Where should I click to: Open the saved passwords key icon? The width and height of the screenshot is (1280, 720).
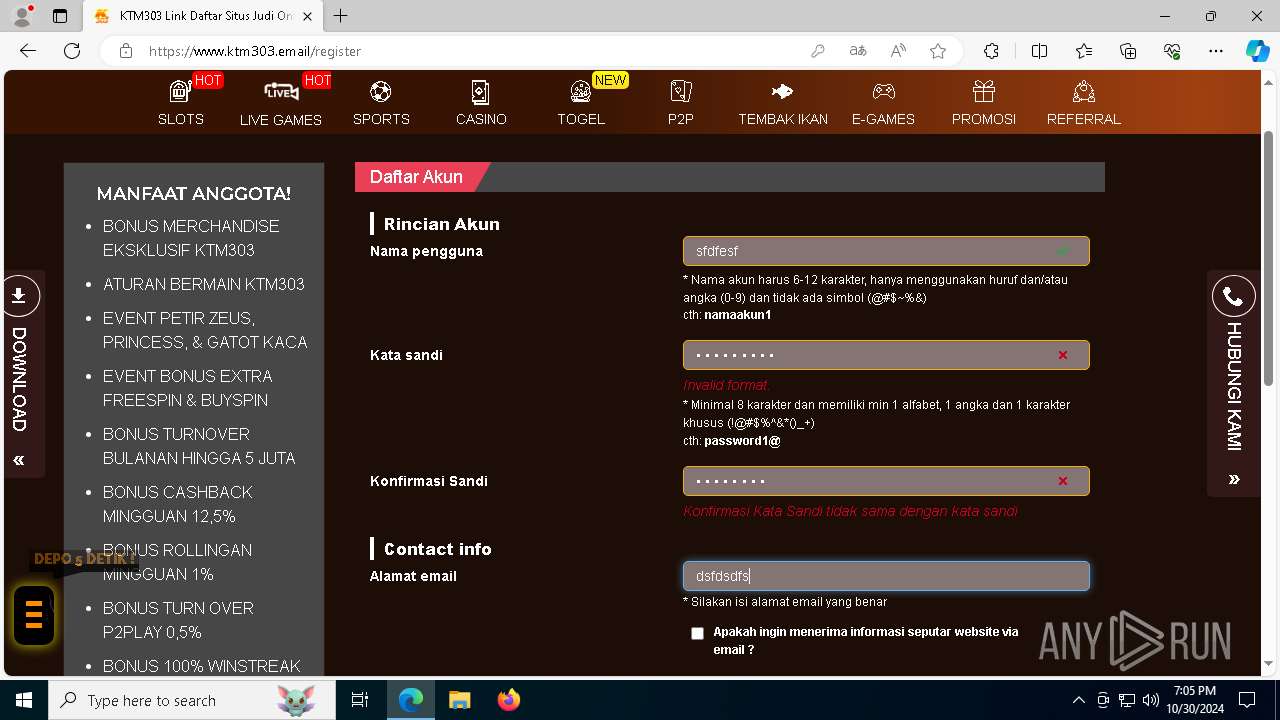click(818, 51)
